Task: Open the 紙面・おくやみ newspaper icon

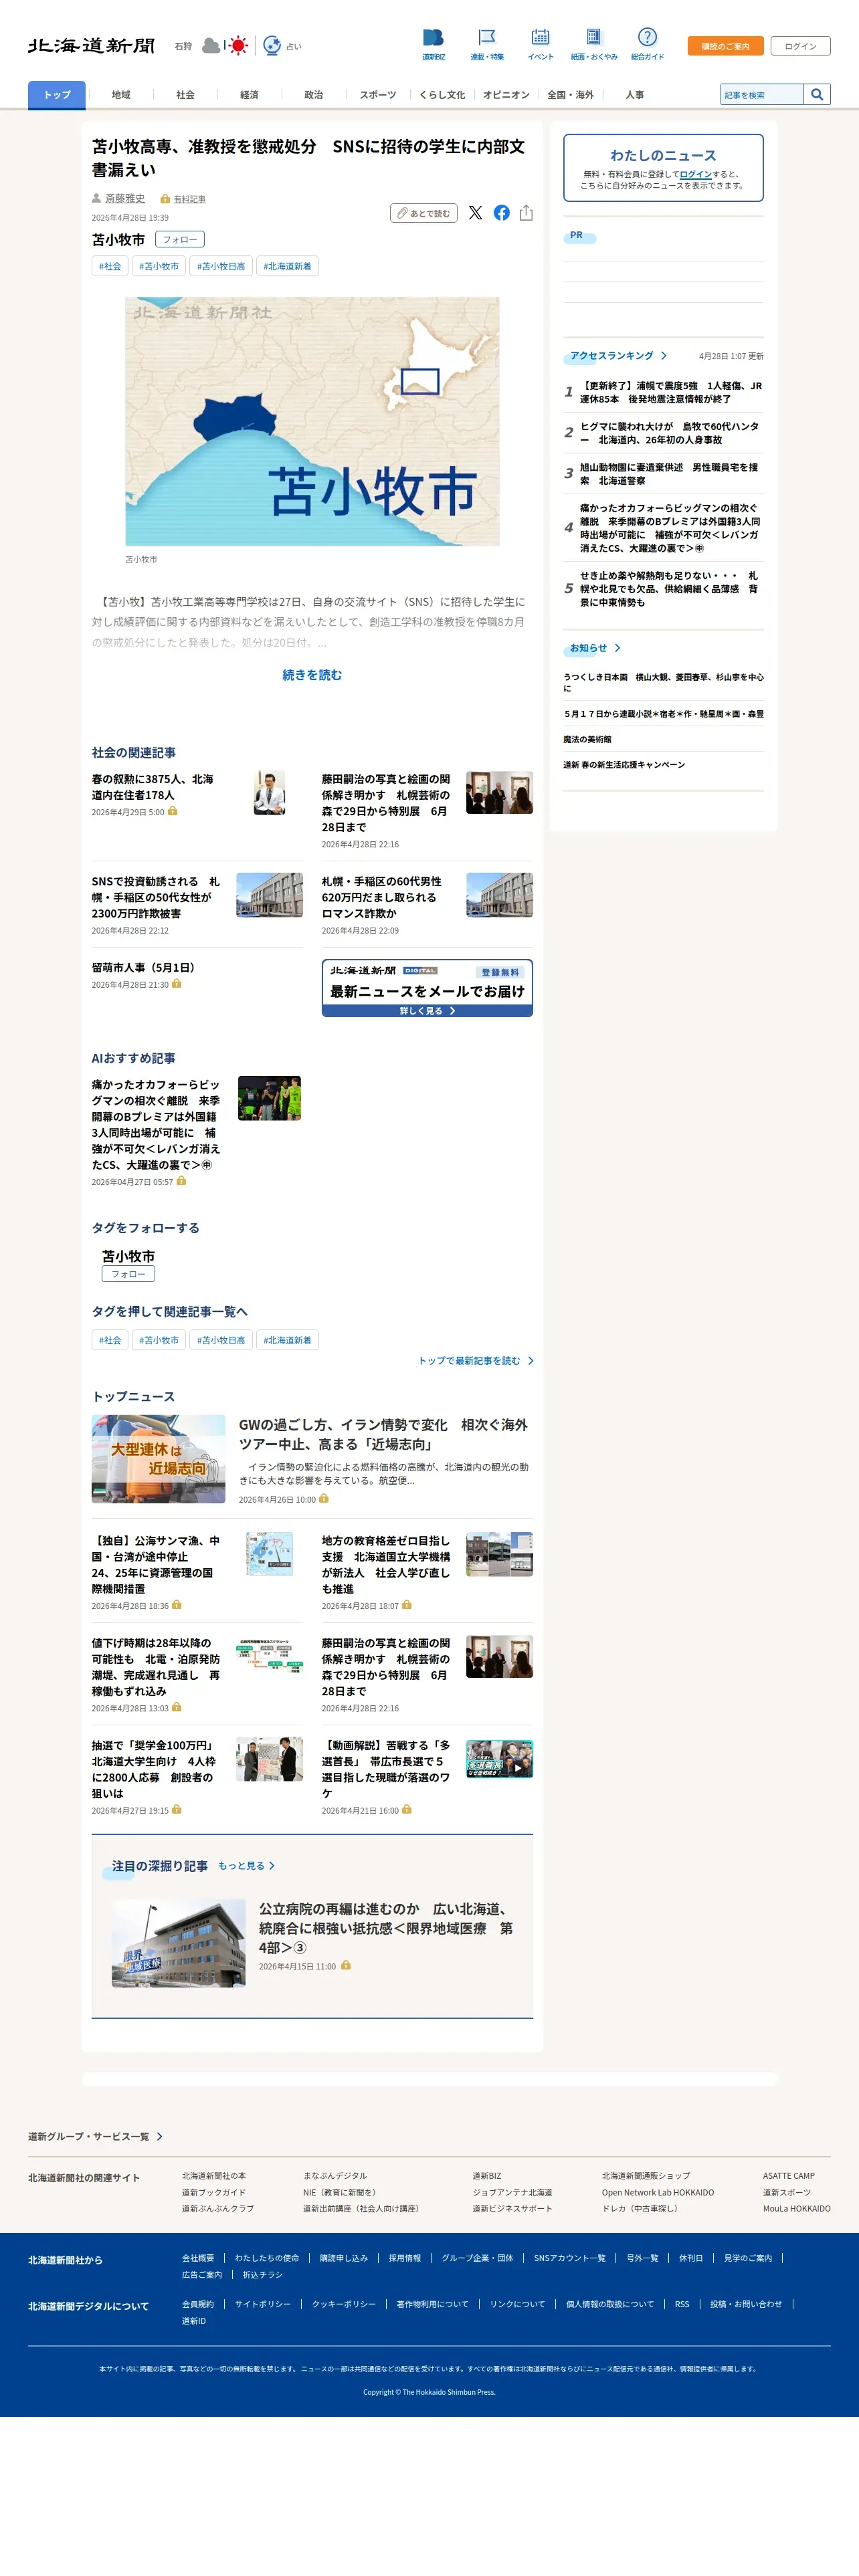Action: pos(594,38)
